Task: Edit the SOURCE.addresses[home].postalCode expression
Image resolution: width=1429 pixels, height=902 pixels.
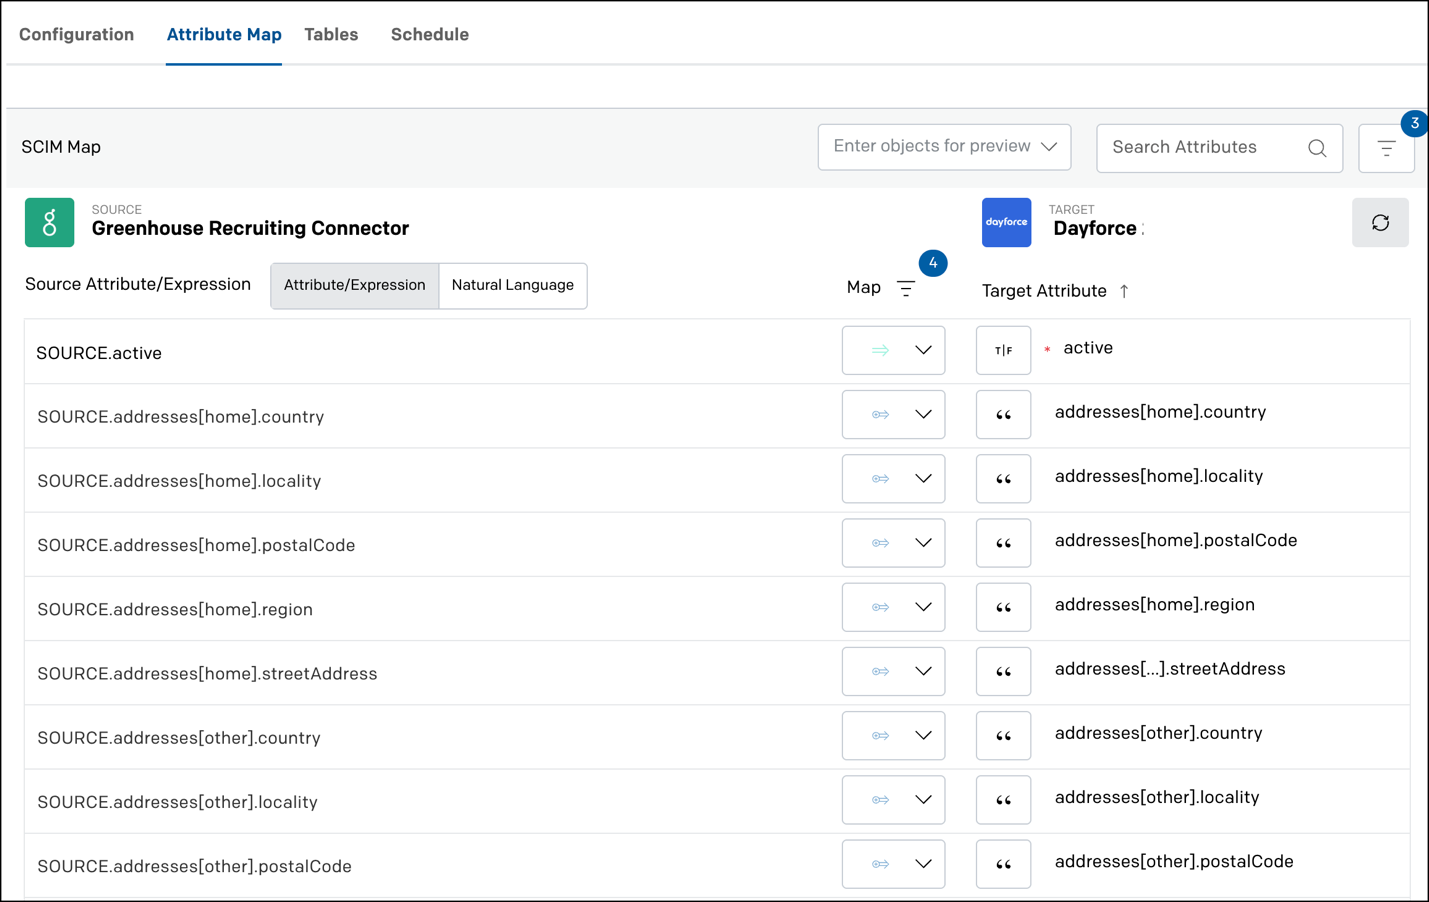Action: point(196,545)
